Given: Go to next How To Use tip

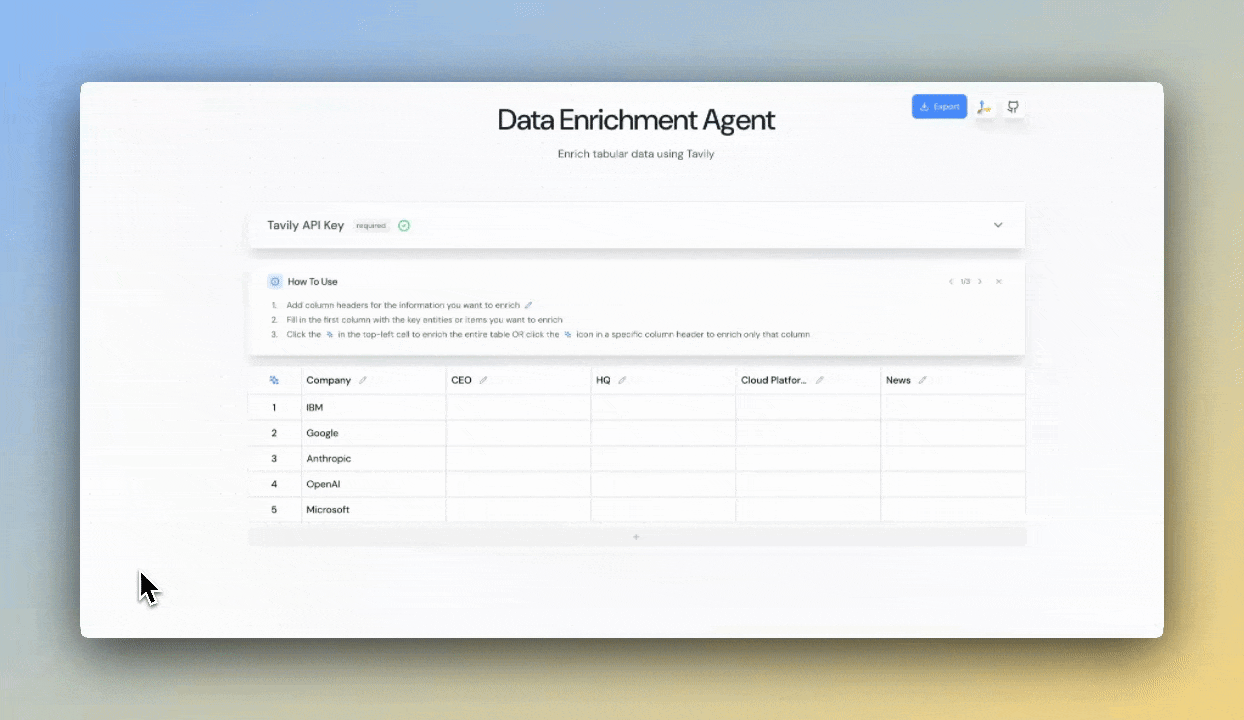Looking at the screenshot, I should click(980, 282).
